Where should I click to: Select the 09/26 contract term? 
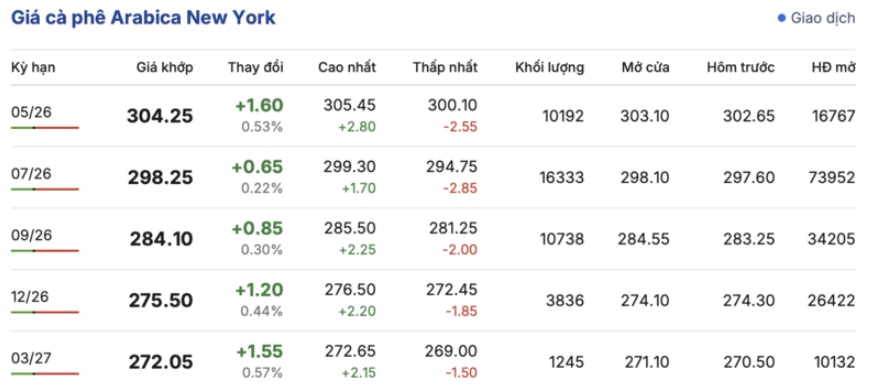pos(31,236)
